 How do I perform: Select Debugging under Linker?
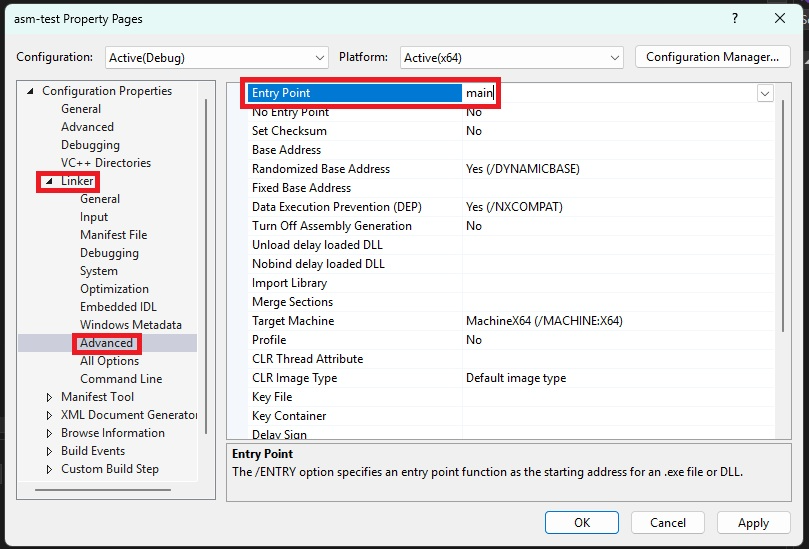click(109, 253)
